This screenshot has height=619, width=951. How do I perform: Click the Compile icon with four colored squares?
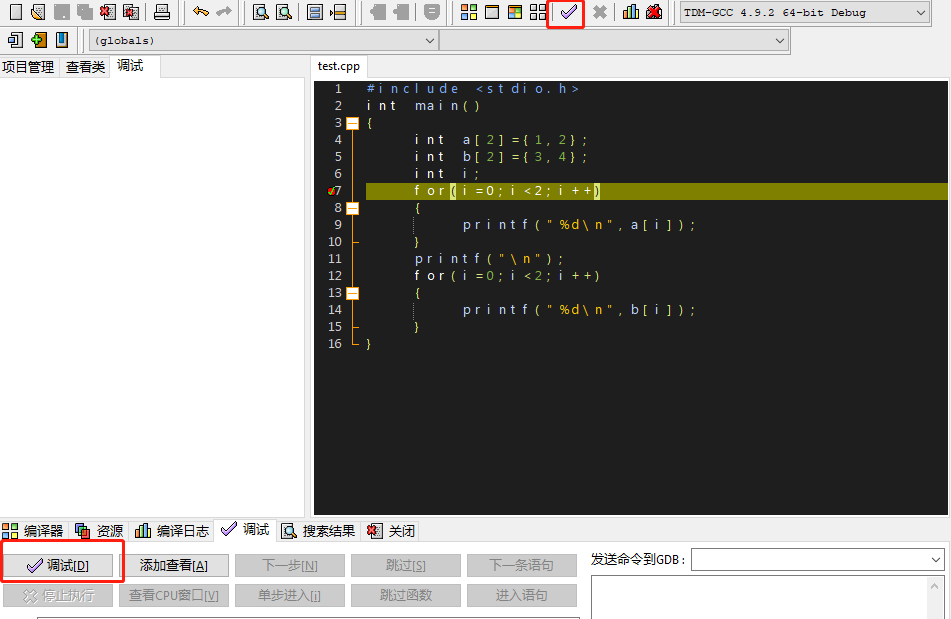(468, 13)
